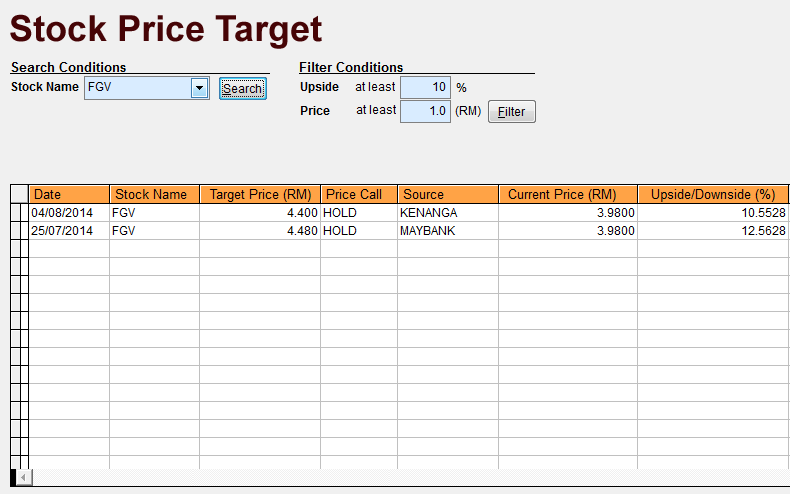Click the Search button
790x494 pixels.
pyautogui.click(x=243, y=89)
